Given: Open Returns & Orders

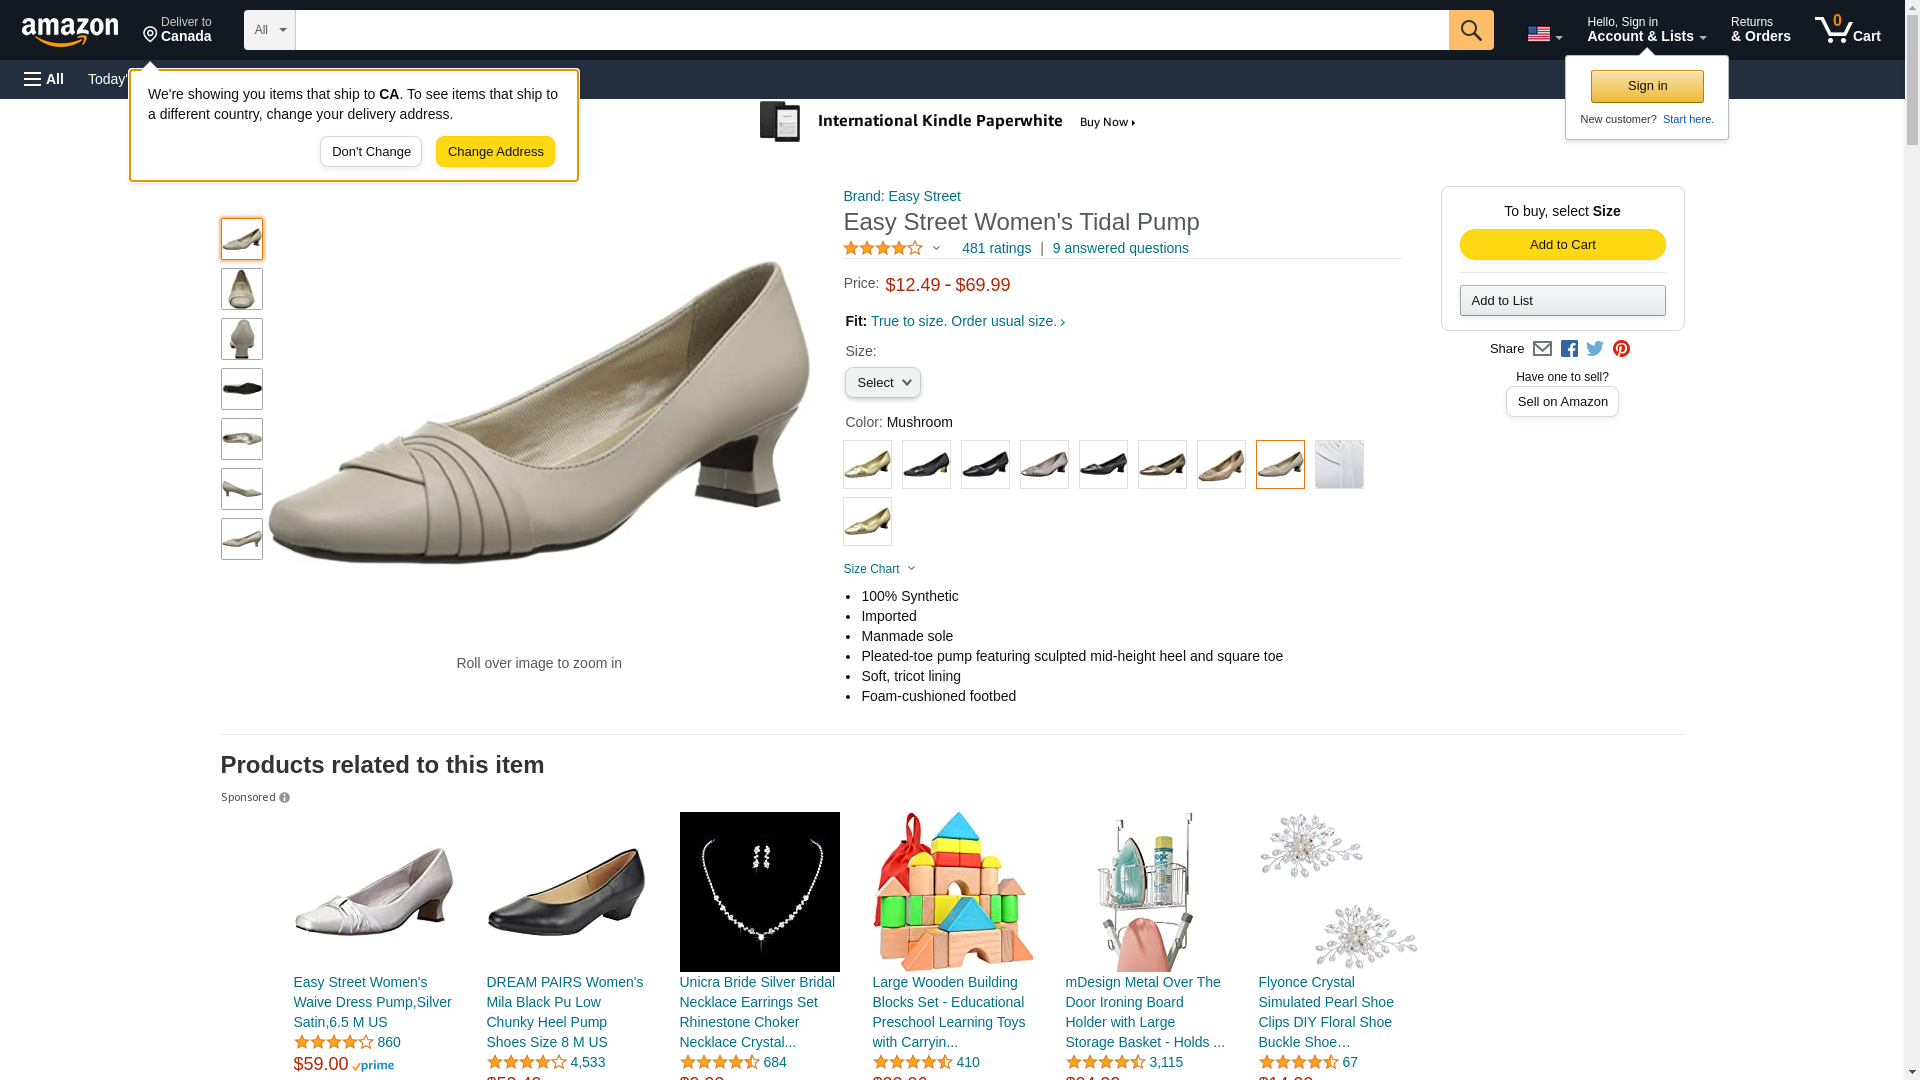Looking at the screenshot, I should click(1760, 30).
